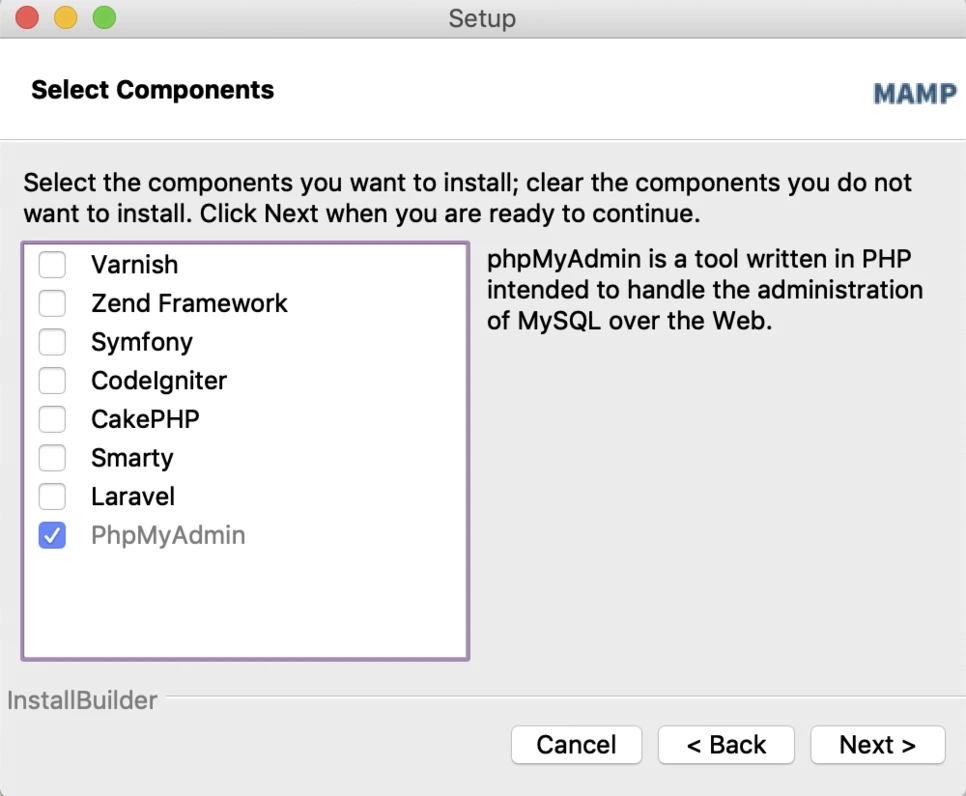966x796 pixels.
Task: Click the green zoom window button
Action: point(104,17)
